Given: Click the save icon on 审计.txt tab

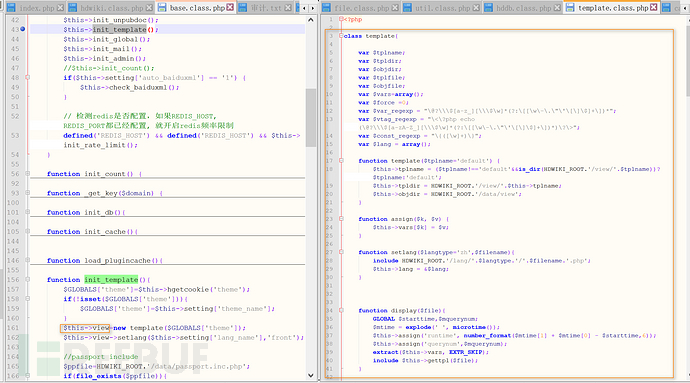Looking at the screenshot, I should tap(242, 7).
